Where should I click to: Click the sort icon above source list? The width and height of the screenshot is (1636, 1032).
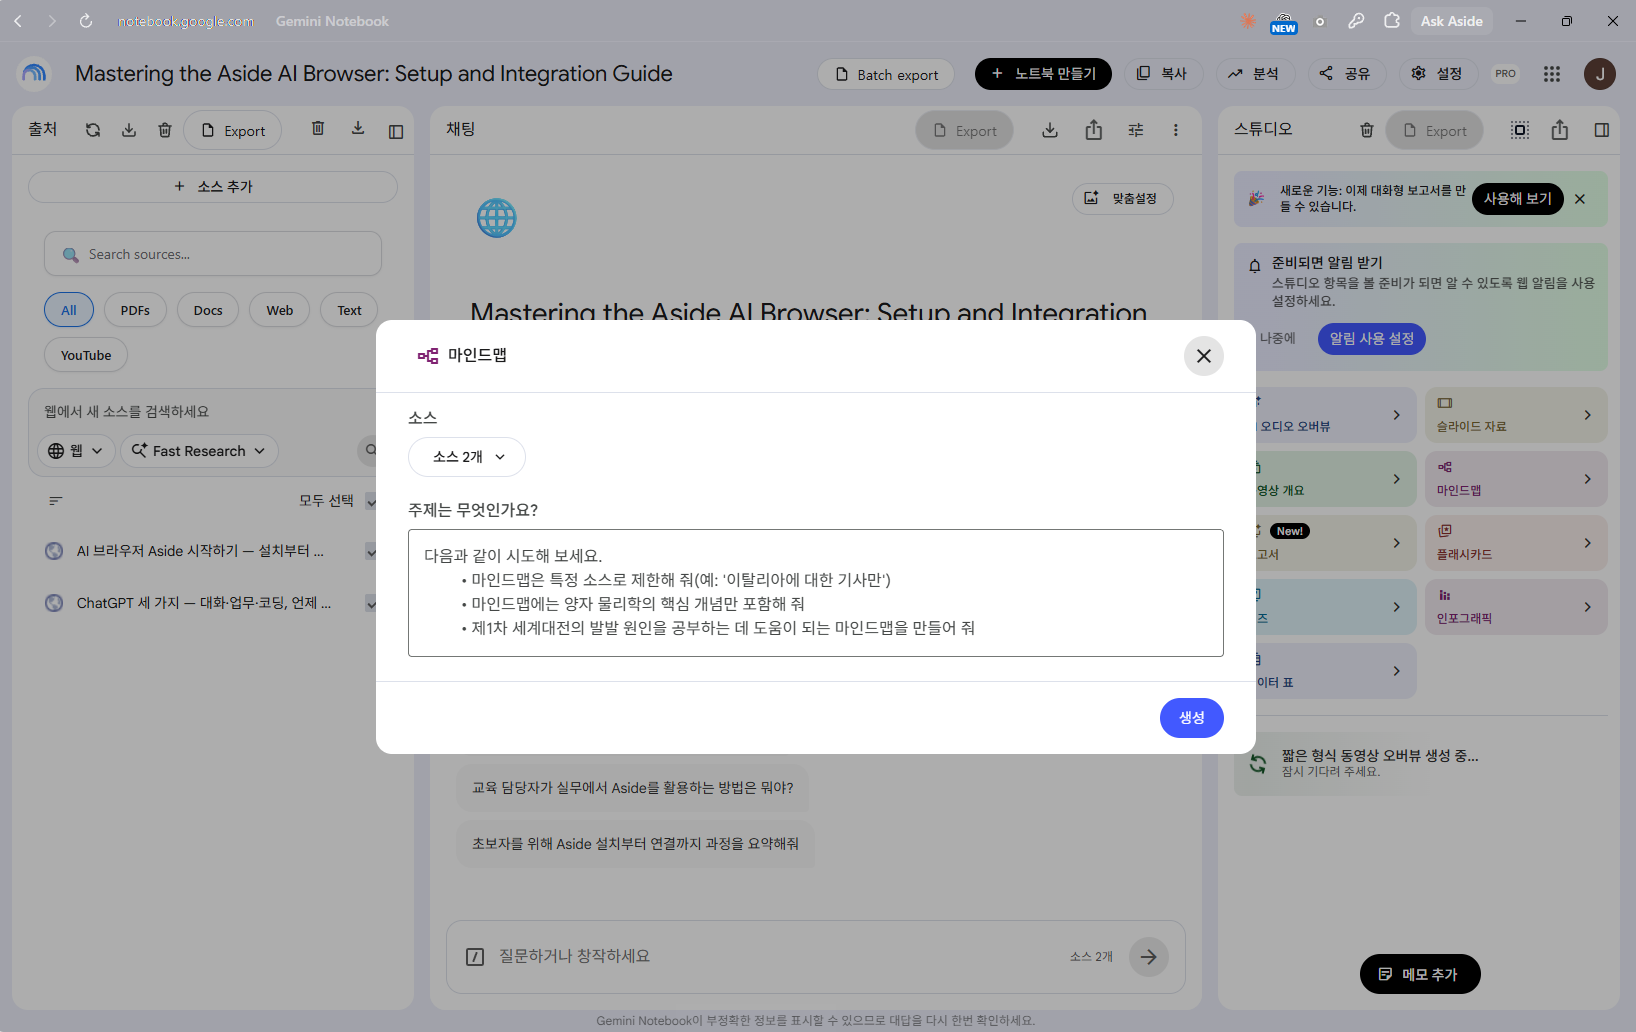[56, 501]
